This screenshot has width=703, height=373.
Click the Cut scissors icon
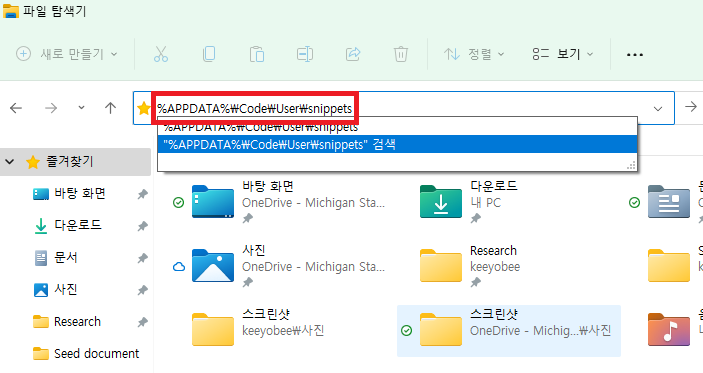pos(161,54)
